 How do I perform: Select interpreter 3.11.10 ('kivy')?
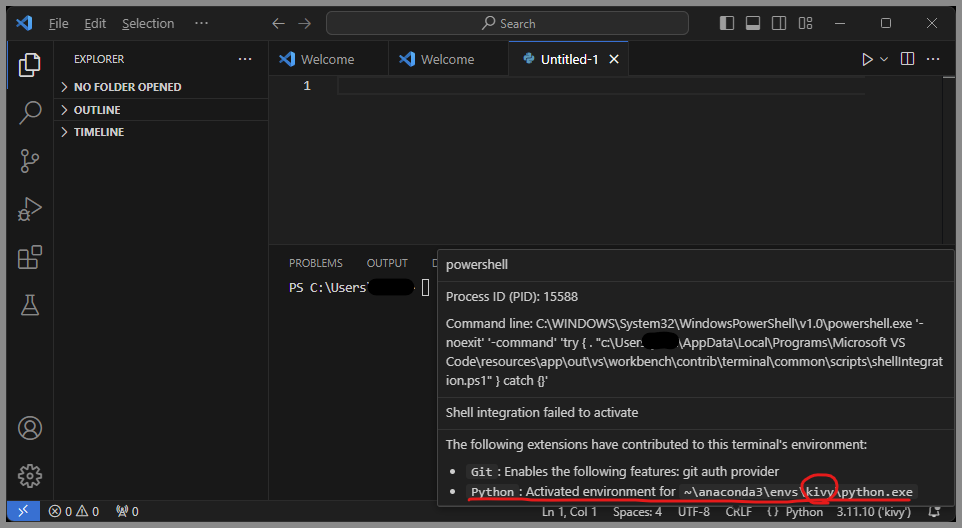[874, 511]
